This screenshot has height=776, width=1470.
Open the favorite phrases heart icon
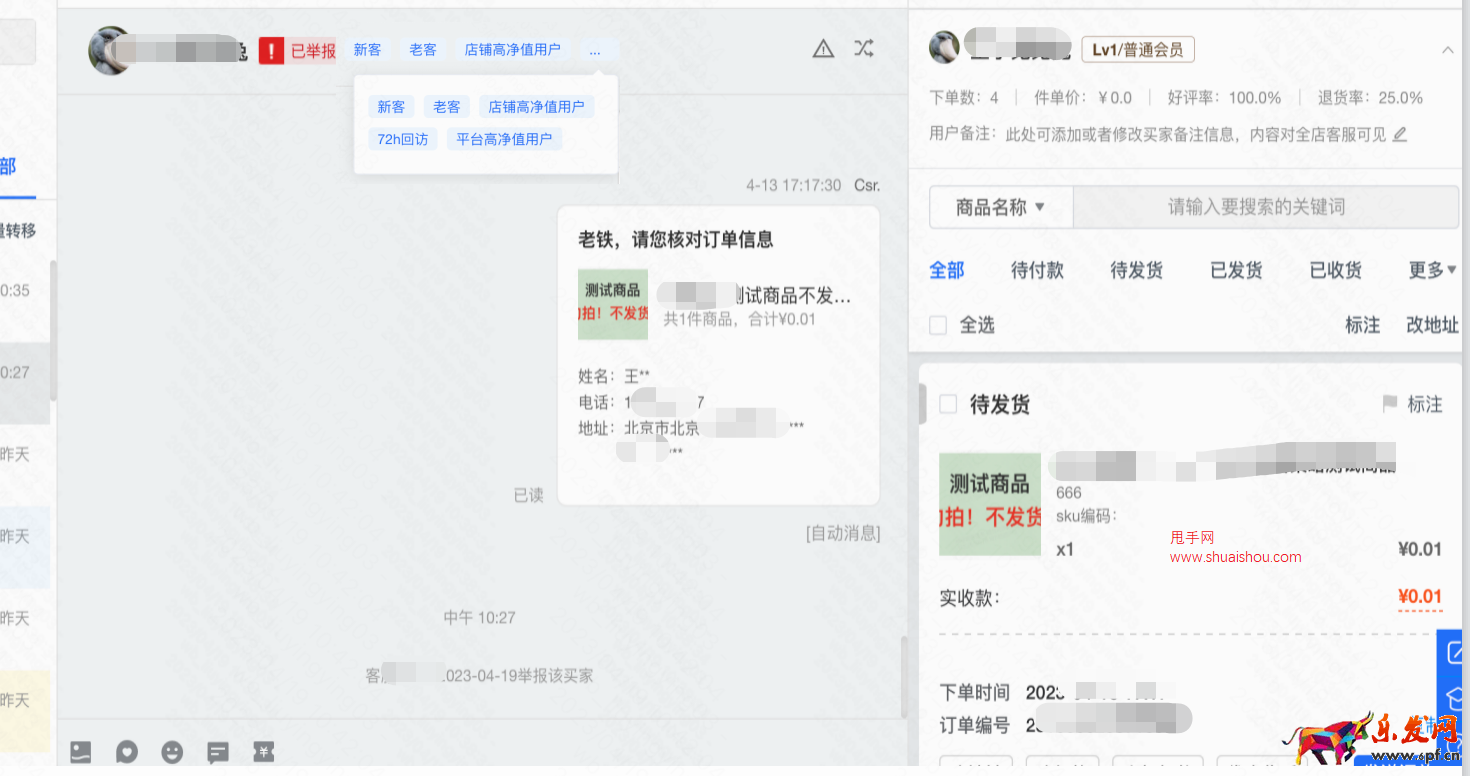126,751
